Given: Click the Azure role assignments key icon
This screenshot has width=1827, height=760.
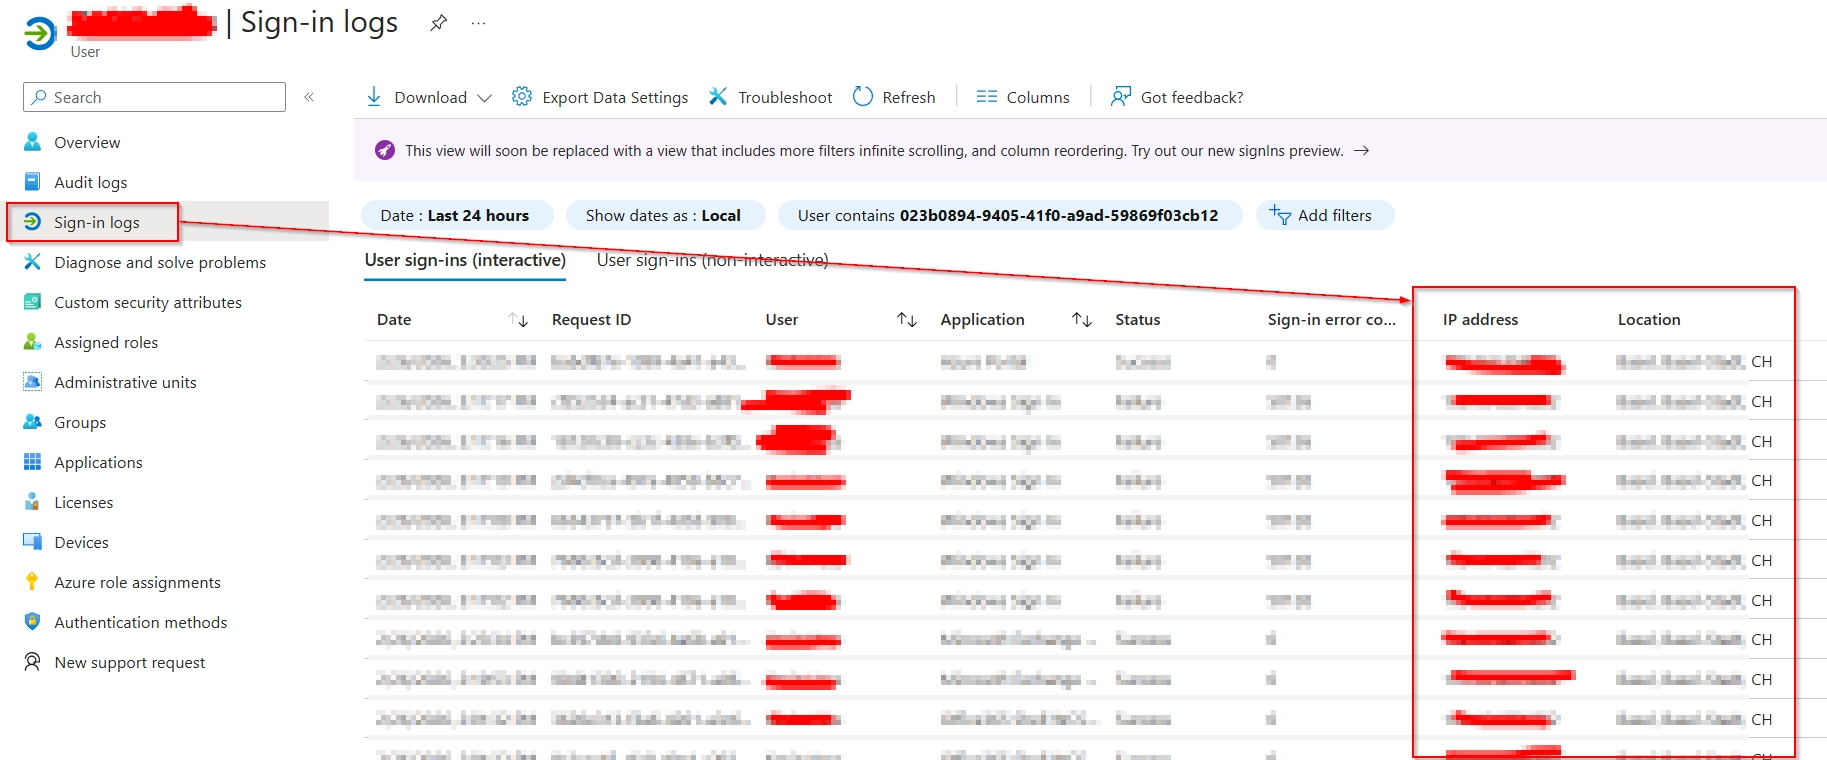Looking at the screenshot, I should pyautogui.click(x=32, y=582).
